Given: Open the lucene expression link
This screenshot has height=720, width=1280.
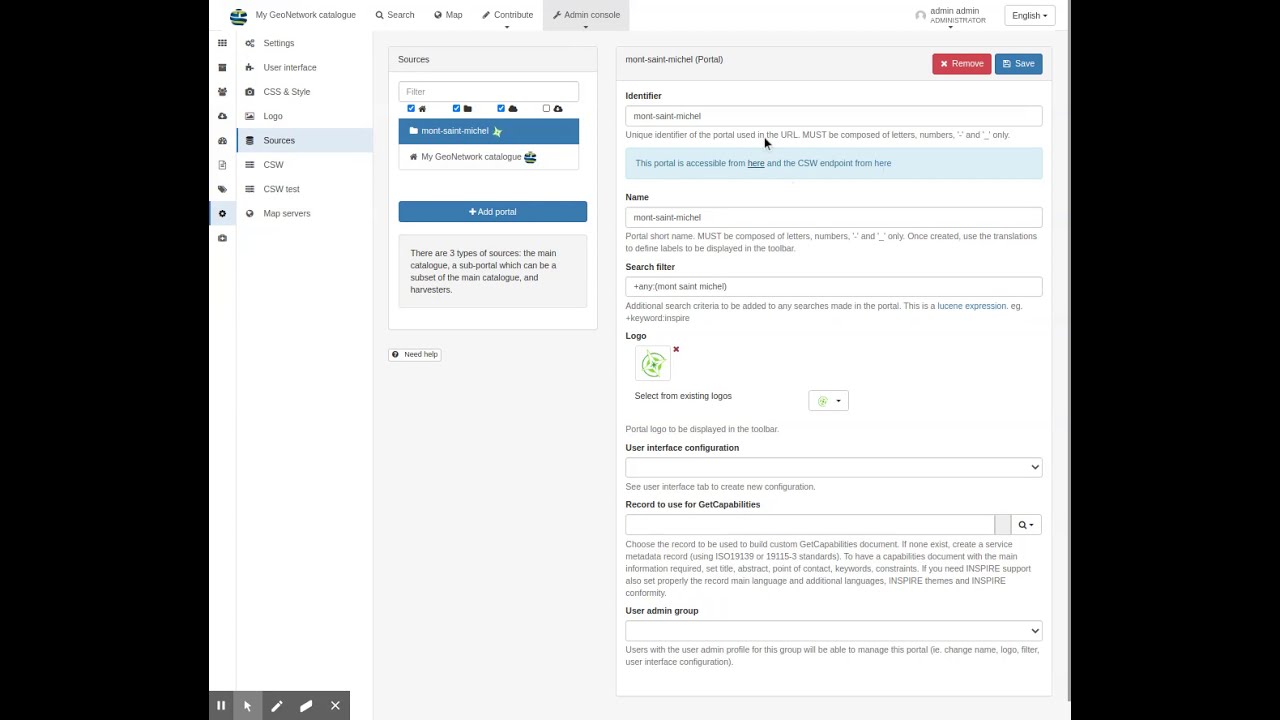Looking at the screenshot, I should (x=972, y=306).
